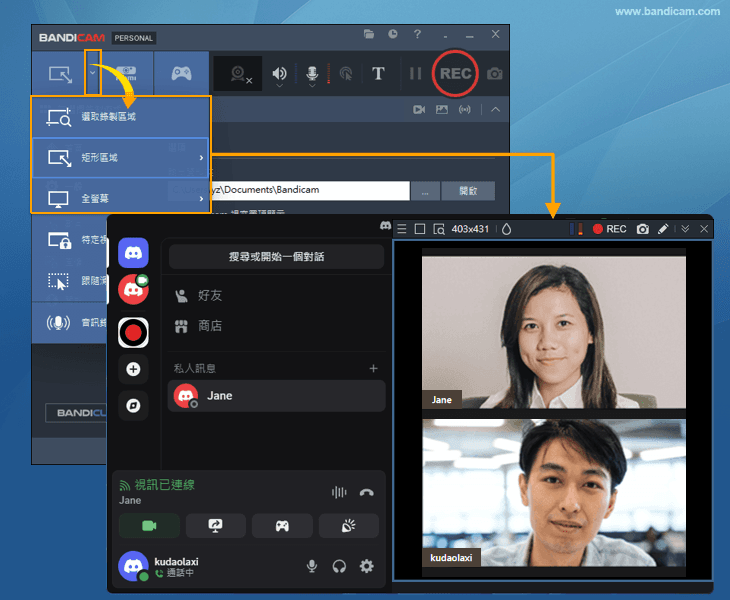Create new DM with plus beside 私人訊息

click(x=373, y=369)
